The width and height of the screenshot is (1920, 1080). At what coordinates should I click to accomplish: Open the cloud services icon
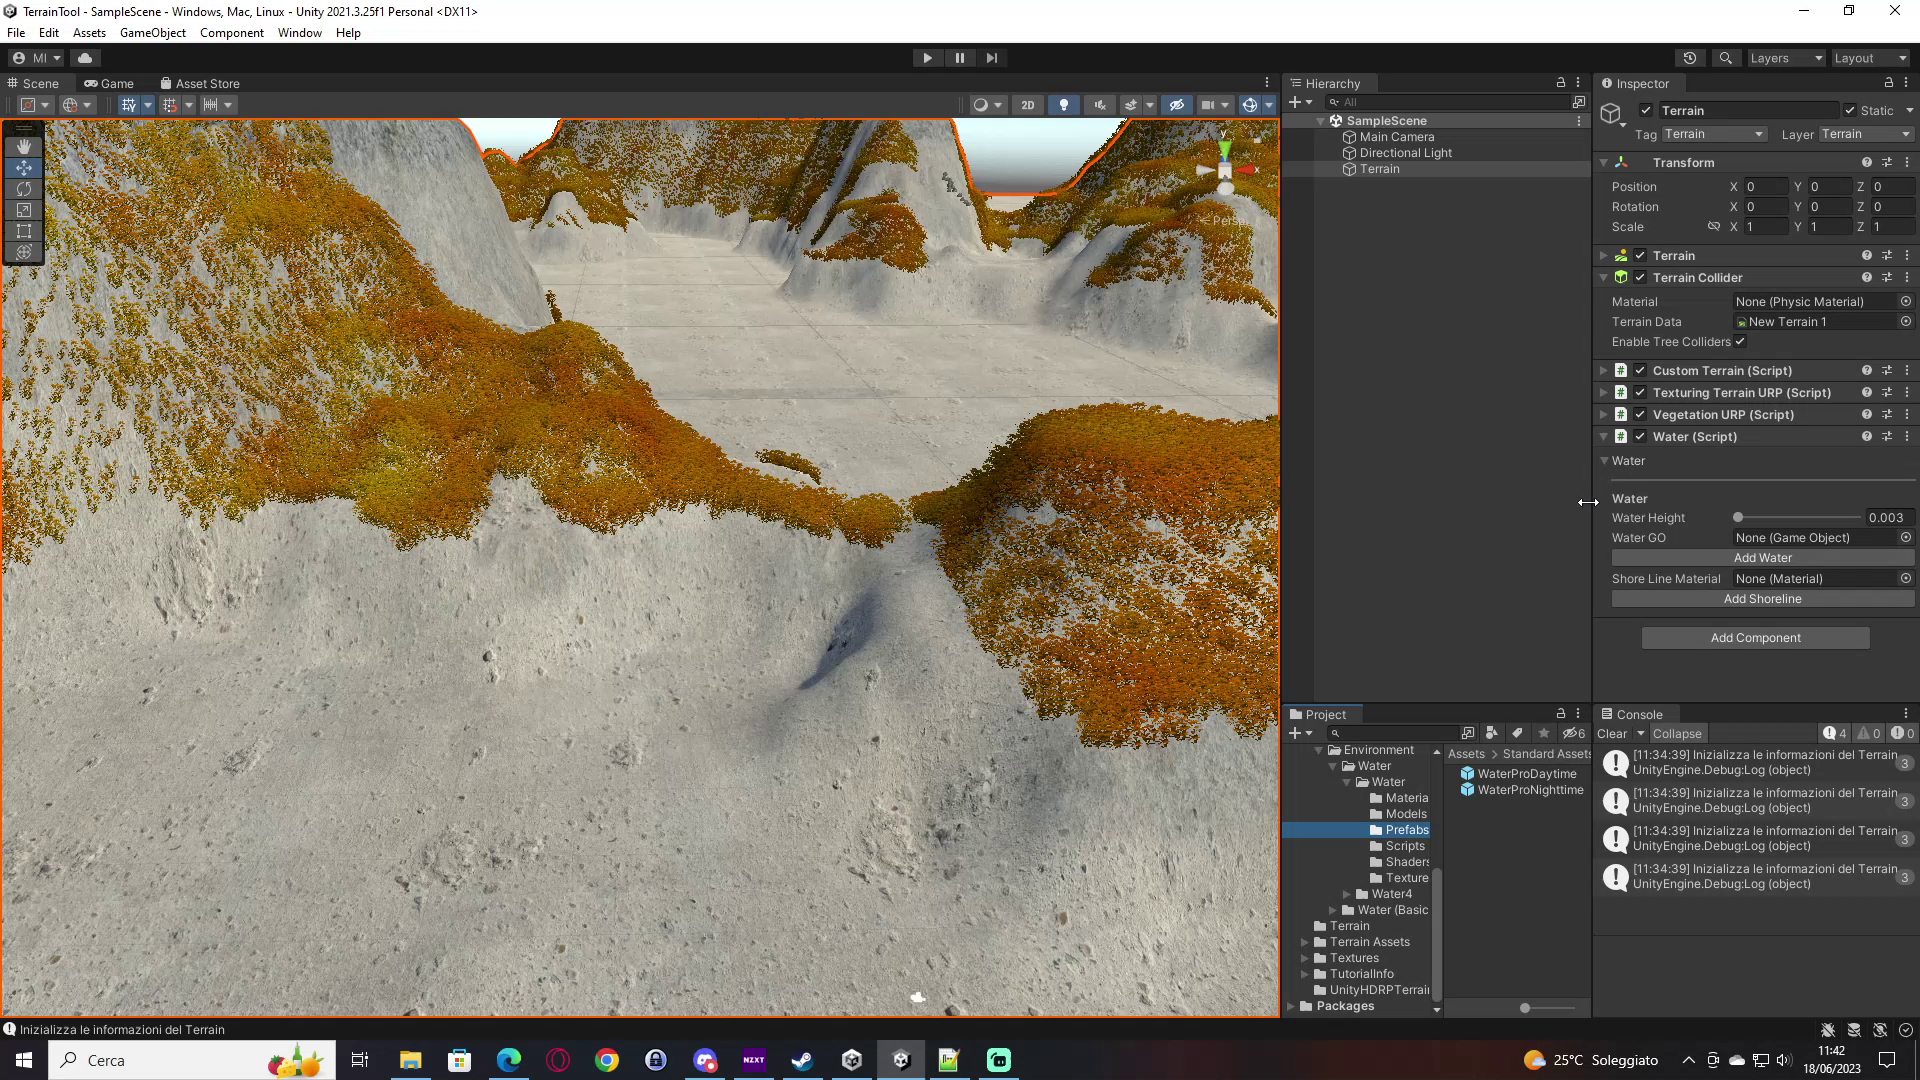(x=85, y=58)
